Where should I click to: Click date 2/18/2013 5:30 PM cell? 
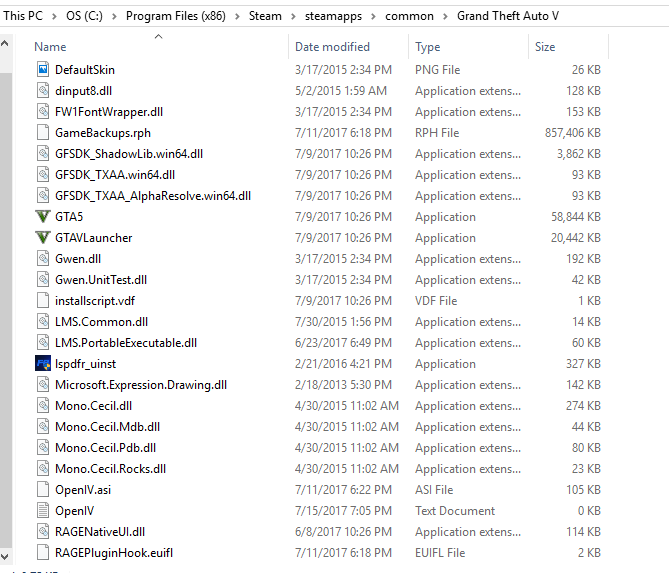click(343, 385)
